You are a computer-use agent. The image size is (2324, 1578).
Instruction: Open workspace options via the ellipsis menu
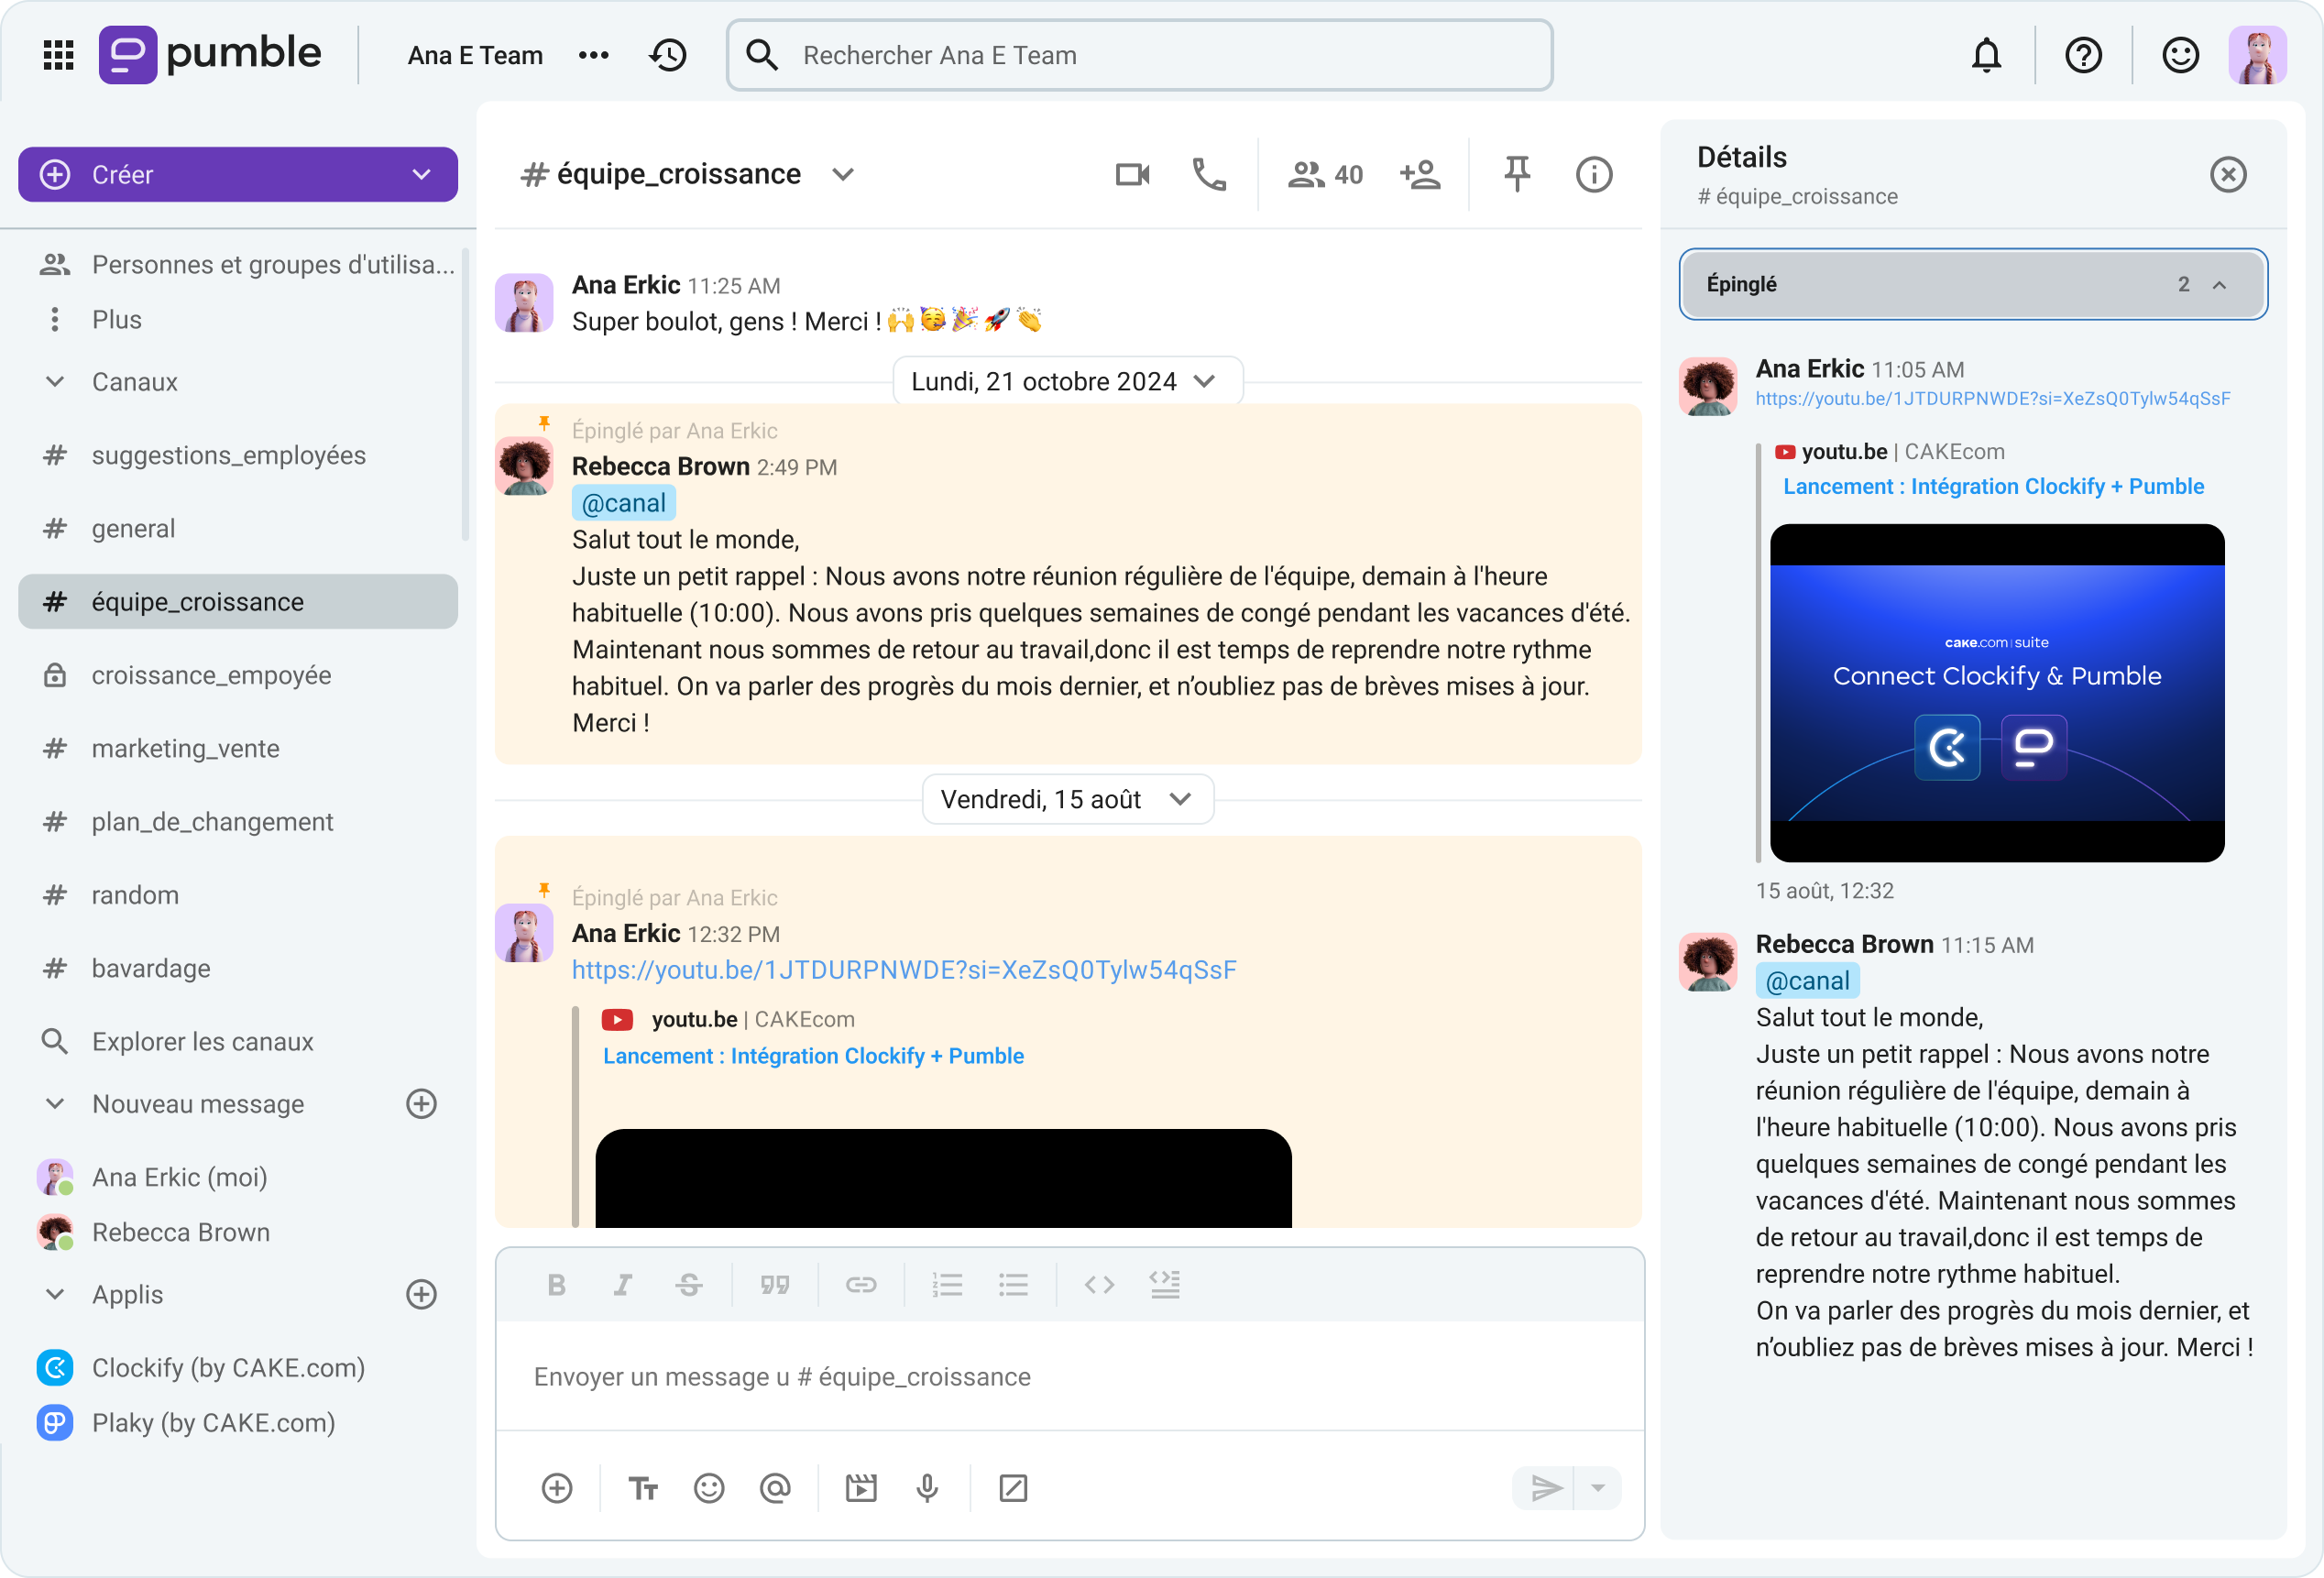(594, 55)
